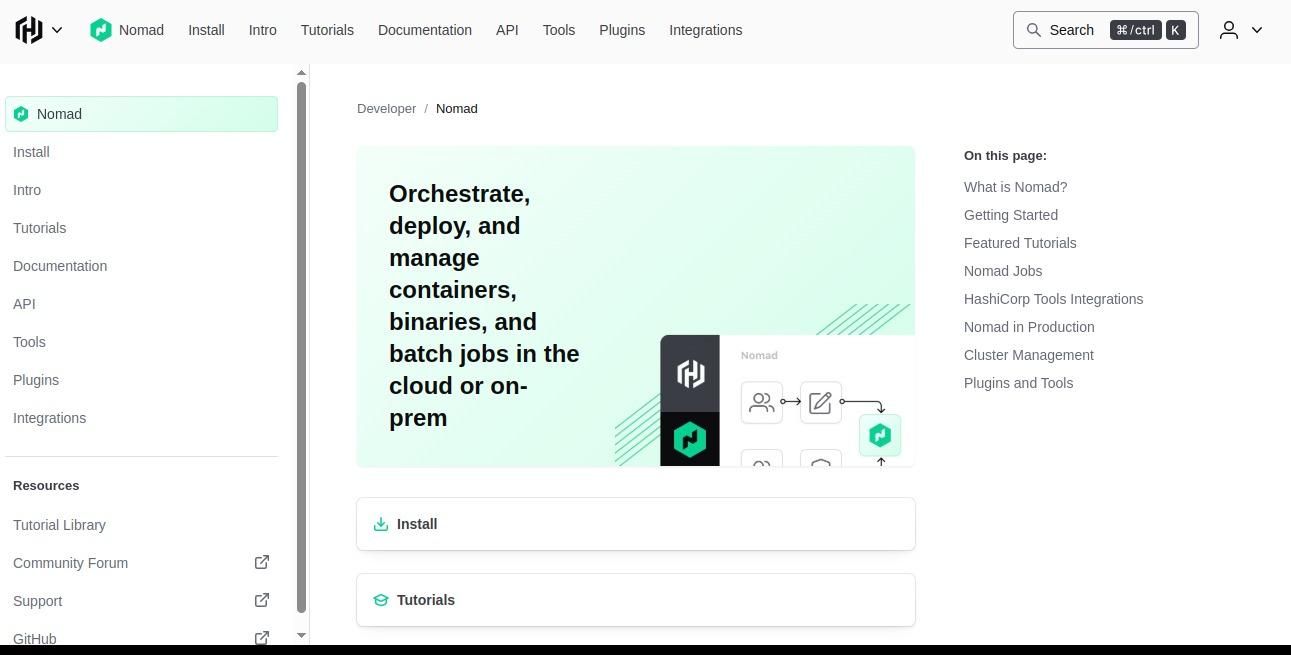Jump to Nomad in Production section
Image resolution: width=1291 pixels, height=655 pixels.
pos(1029,327)
